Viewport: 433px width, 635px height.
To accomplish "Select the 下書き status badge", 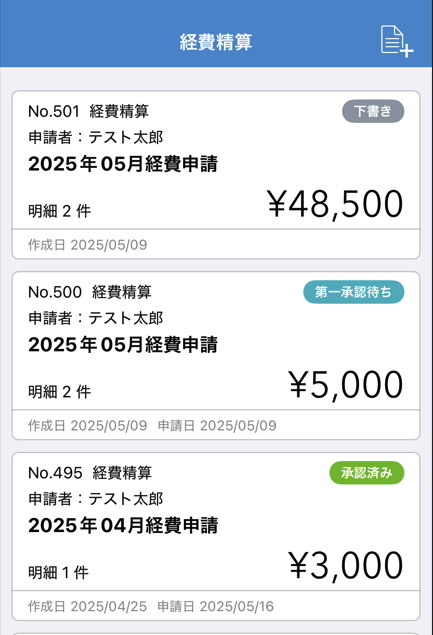I will pos(373,111).
